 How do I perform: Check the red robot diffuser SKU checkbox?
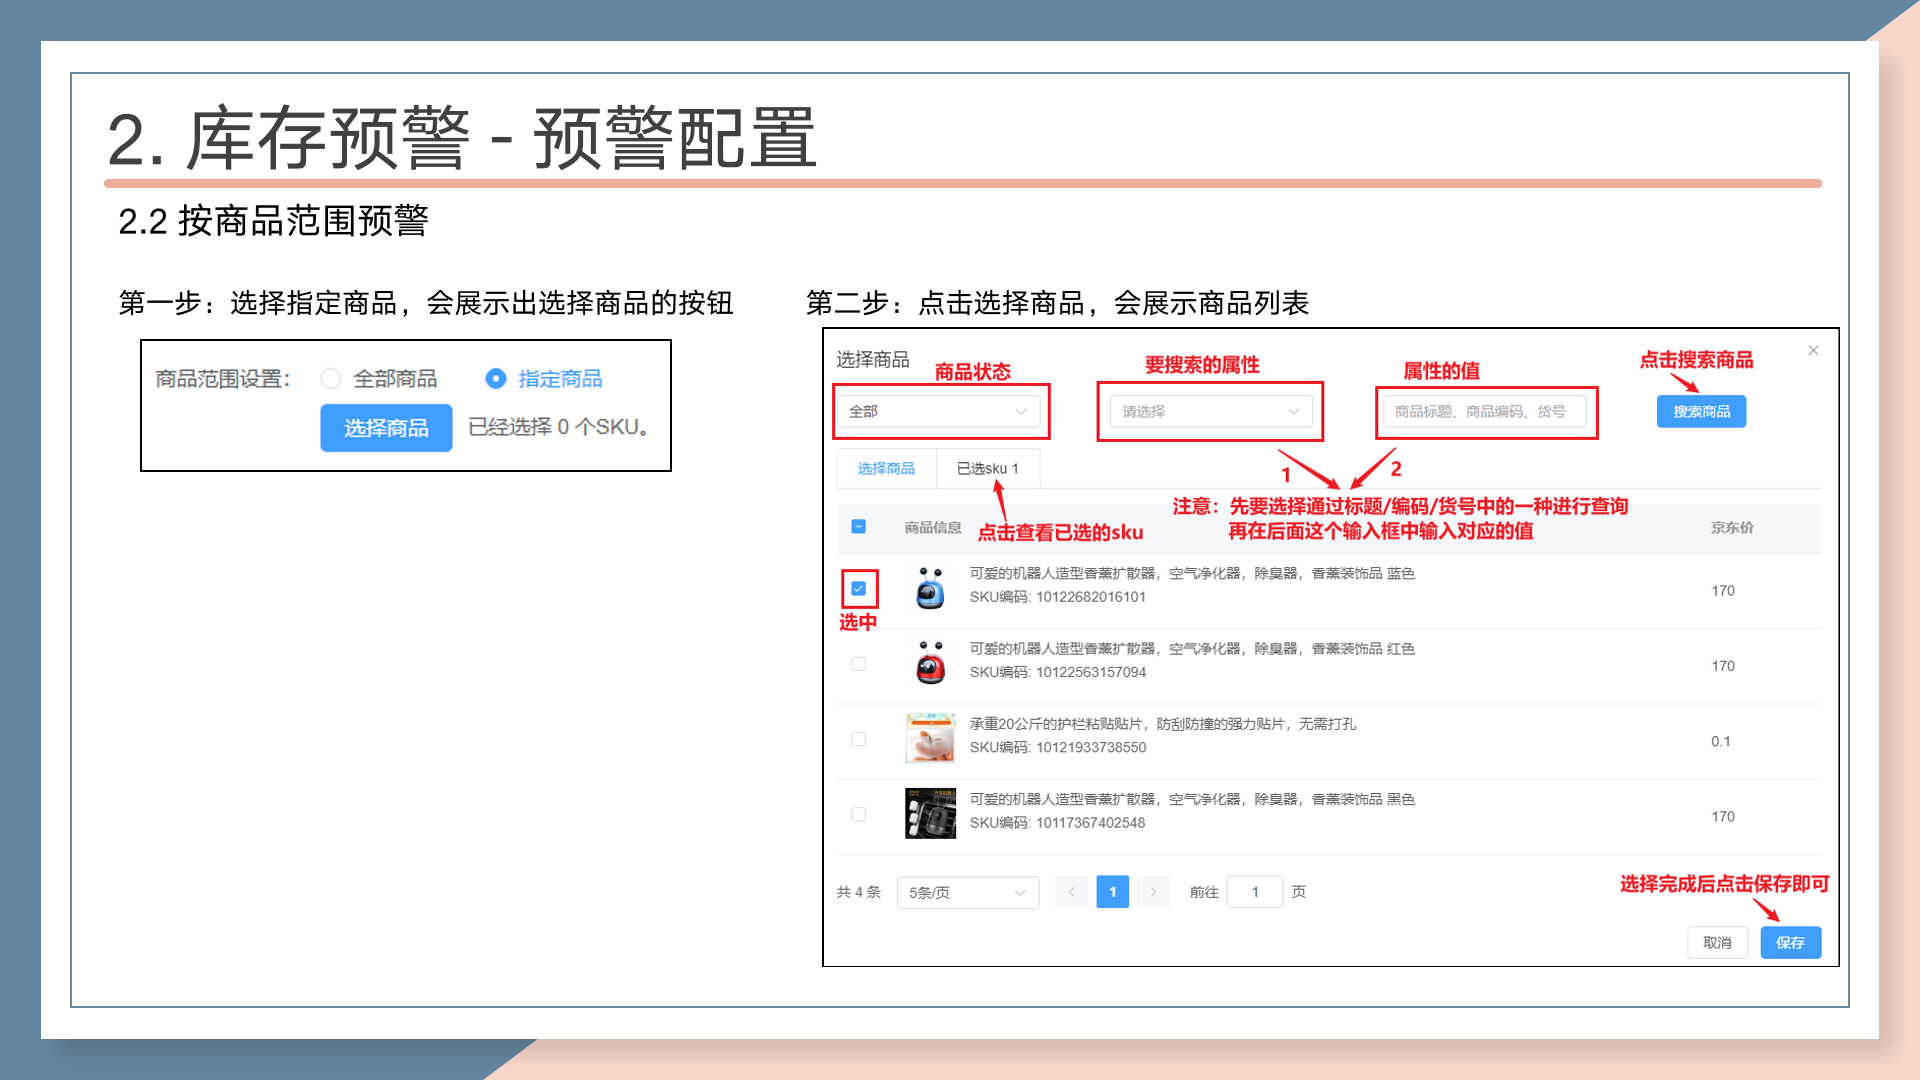858,664
